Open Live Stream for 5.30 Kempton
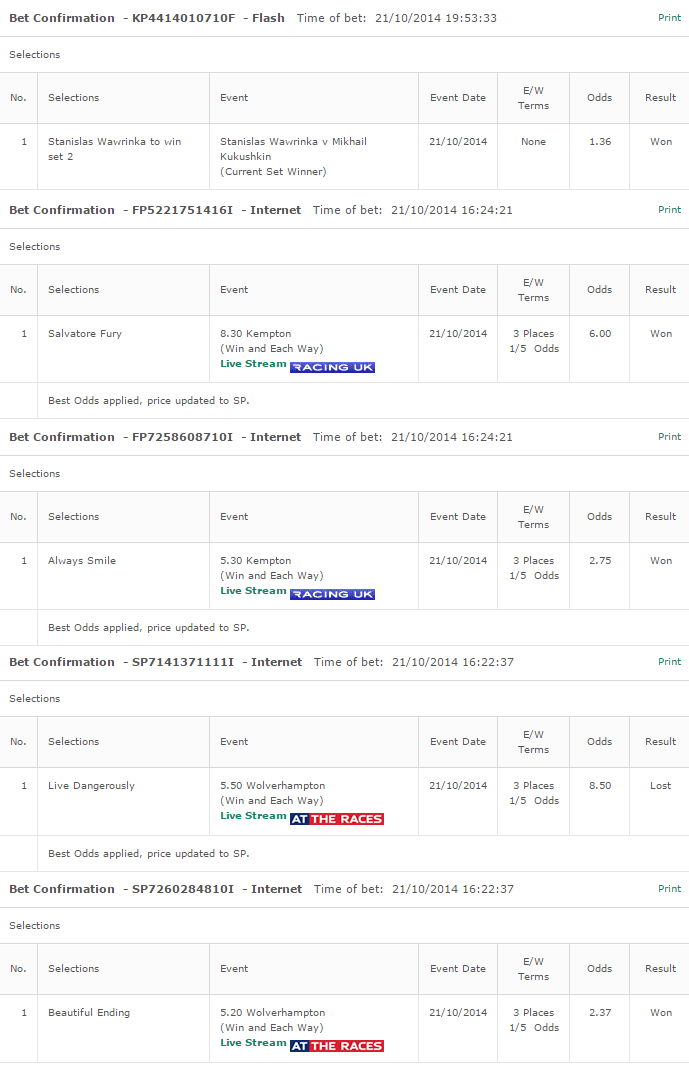689x1076 pixels. [253, 591]
